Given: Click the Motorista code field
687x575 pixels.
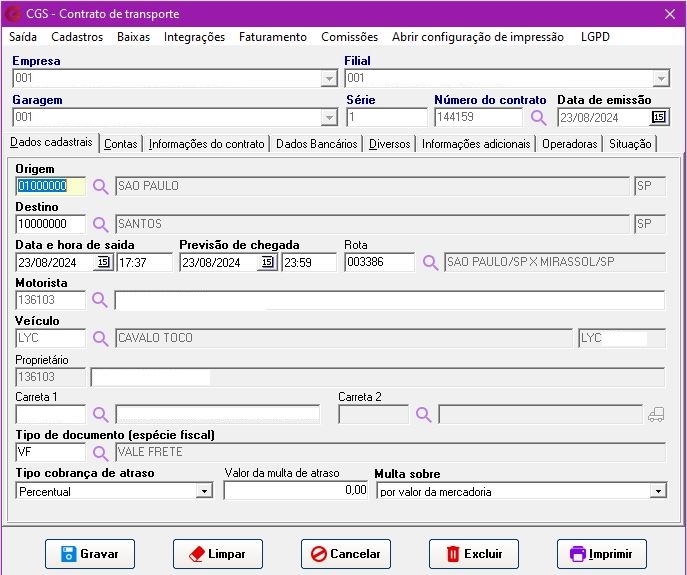Looking at the screenshot, I should point(50,300).
